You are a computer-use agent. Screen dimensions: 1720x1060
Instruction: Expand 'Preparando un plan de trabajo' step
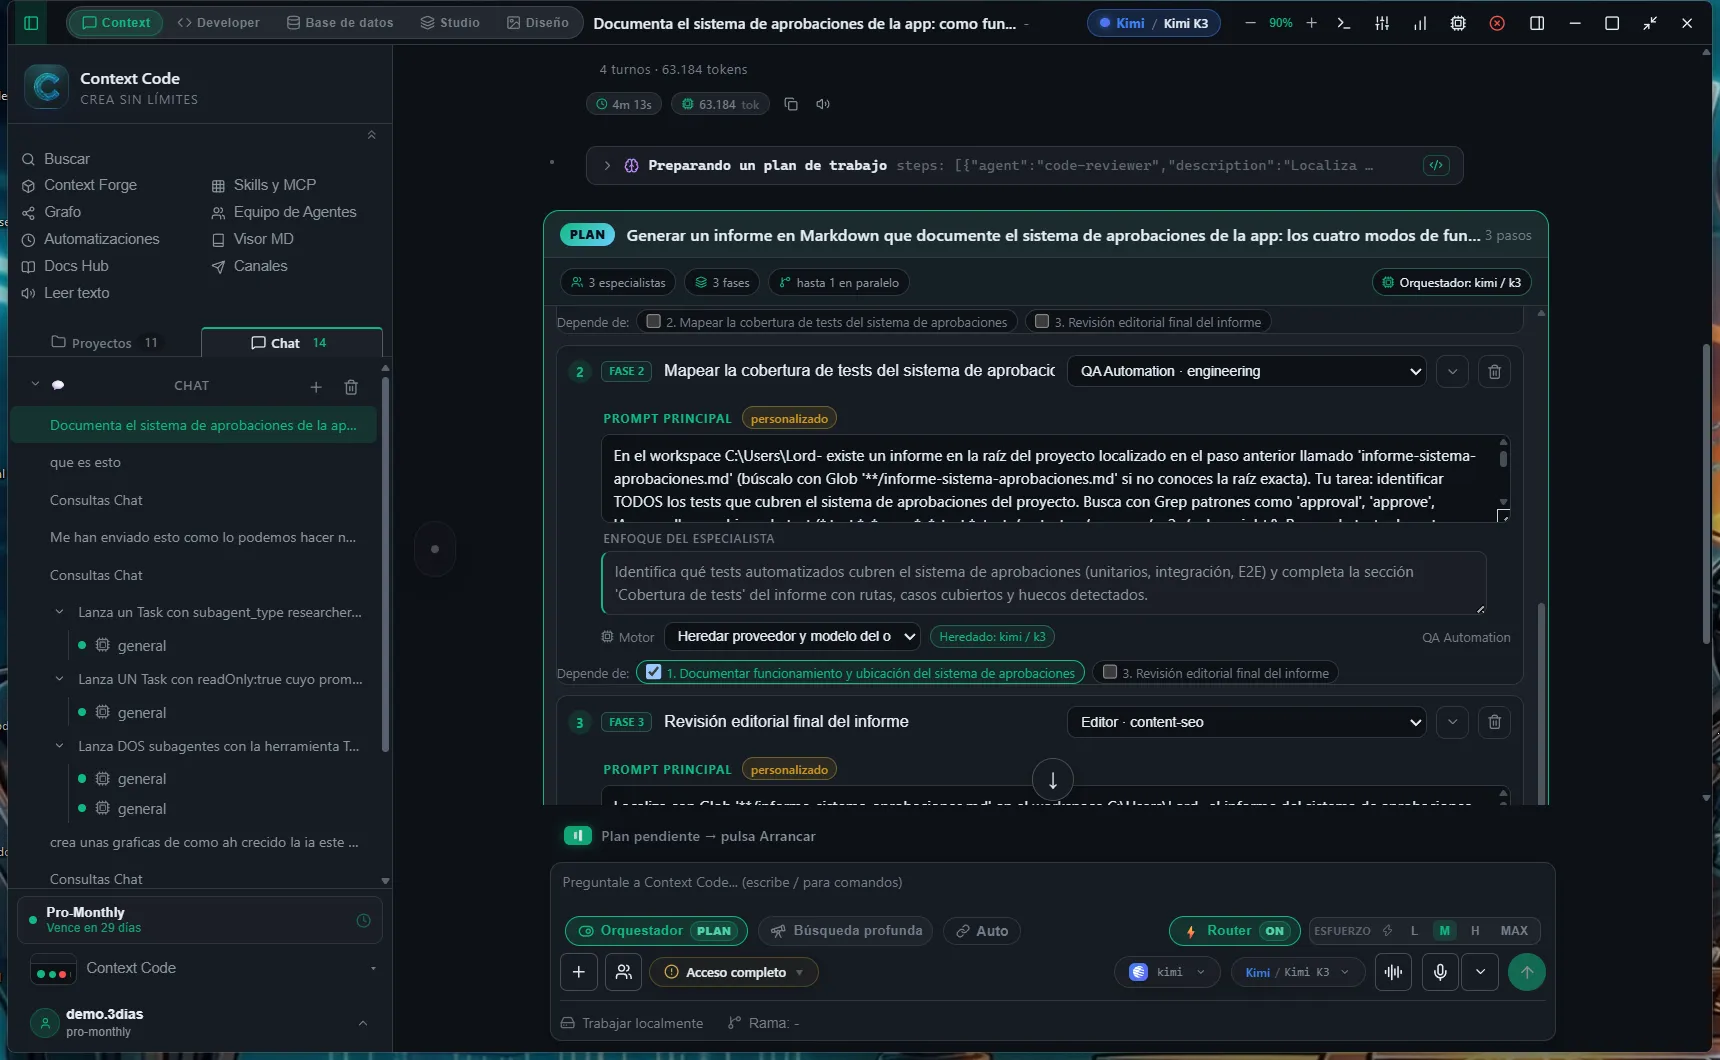pyautogui.click(x=607, y=166)
